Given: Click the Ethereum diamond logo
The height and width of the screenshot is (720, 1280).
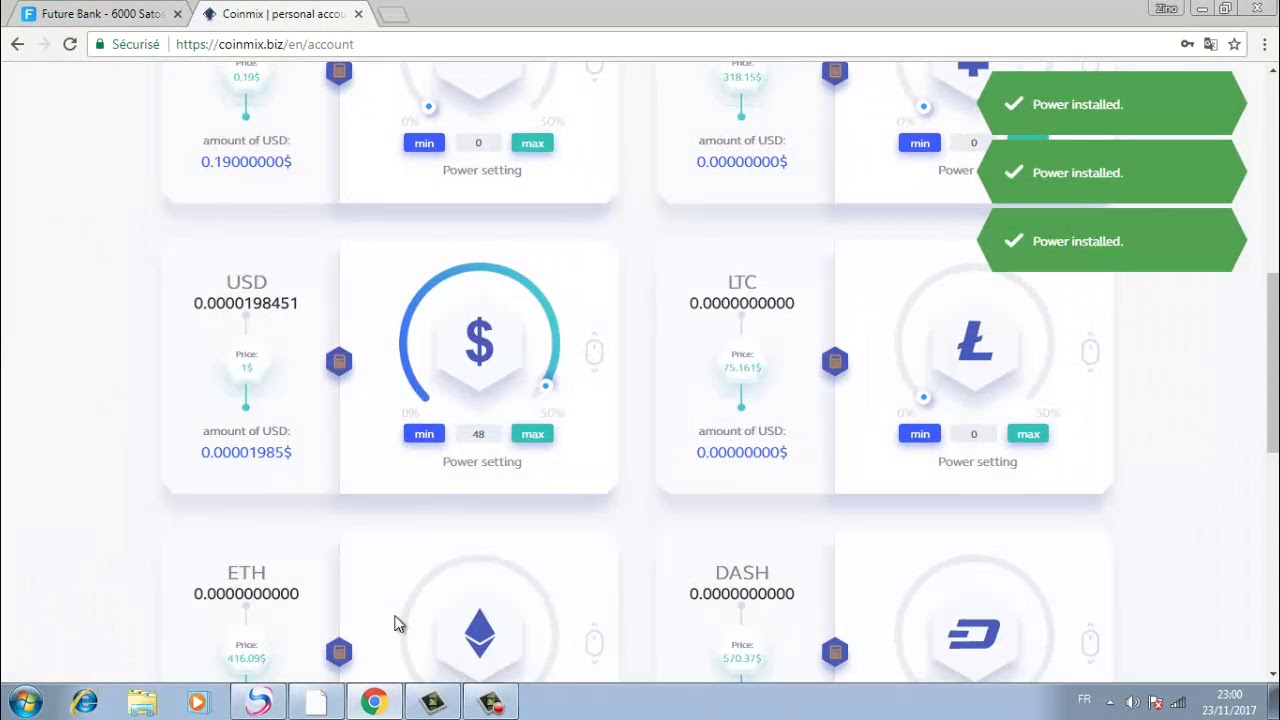Looking at the screenshot, I should (480, 634).
